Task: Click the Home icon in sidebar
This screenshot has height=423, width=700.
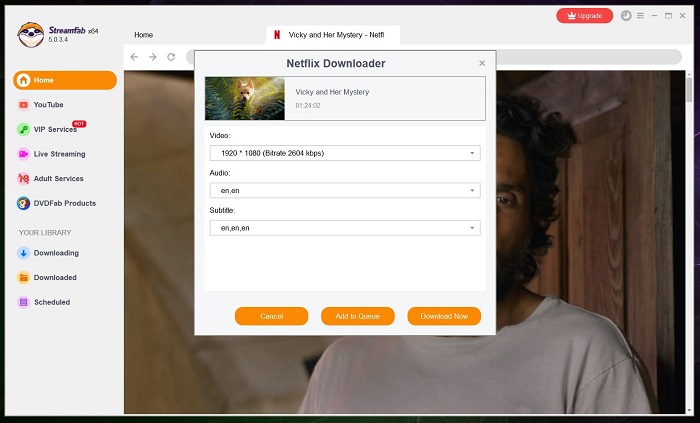Action: (23, 80)
